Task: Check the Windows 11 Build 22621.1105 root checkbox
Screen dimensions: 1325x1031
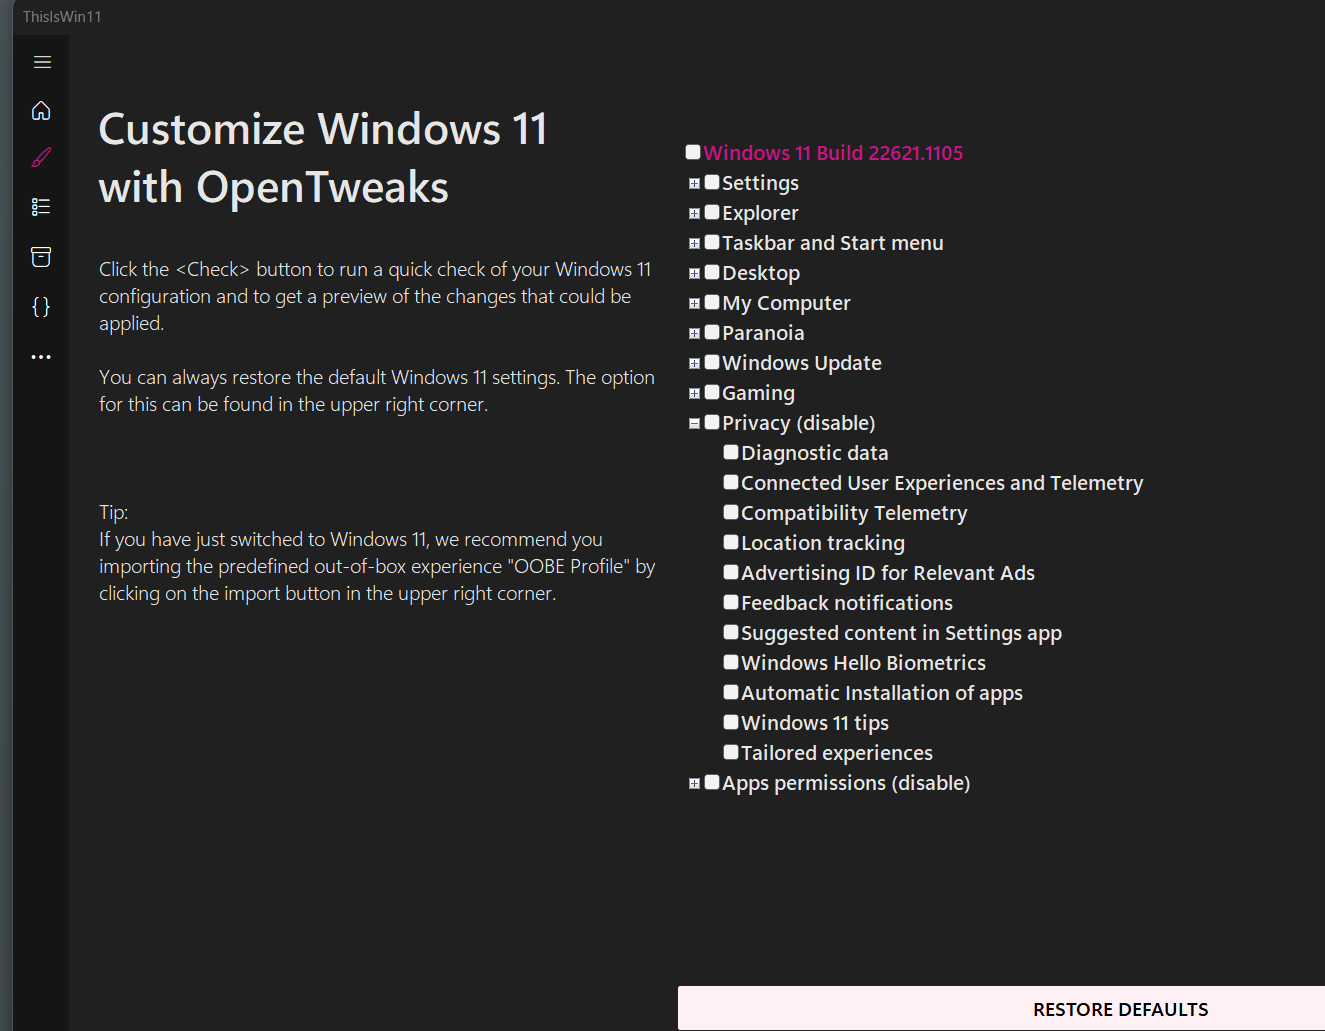Action: pos(693,152)
